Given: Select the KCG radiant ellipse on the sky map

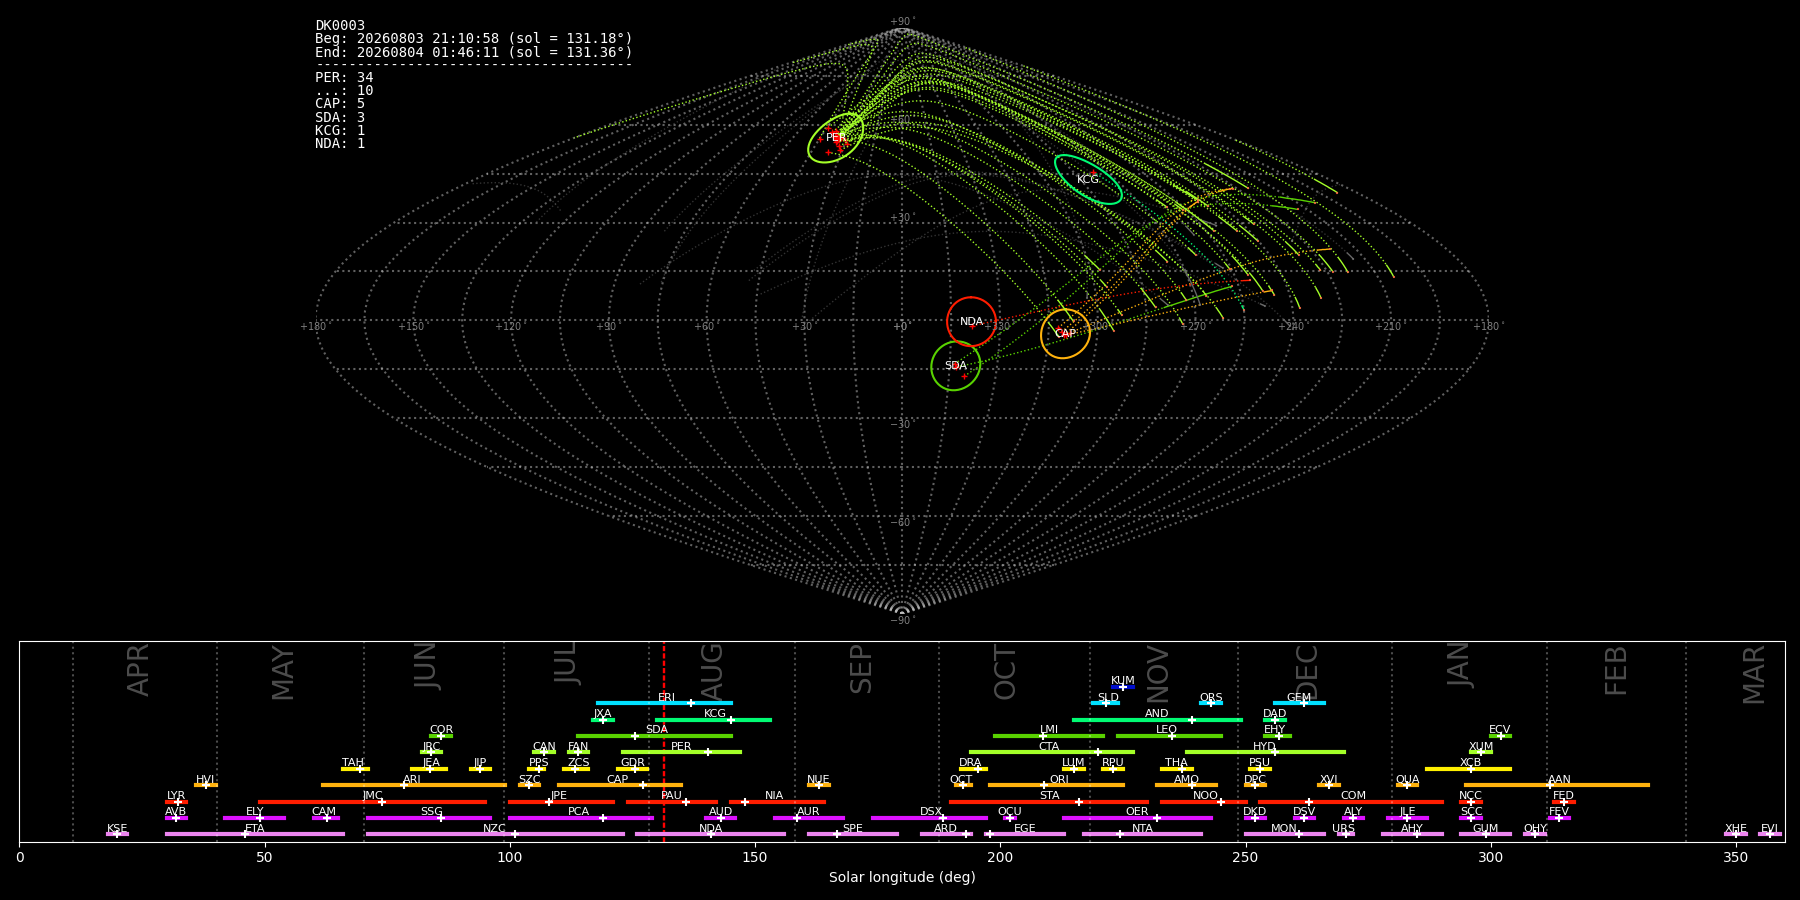Looking at the screenshot, I should point(1088,180).
